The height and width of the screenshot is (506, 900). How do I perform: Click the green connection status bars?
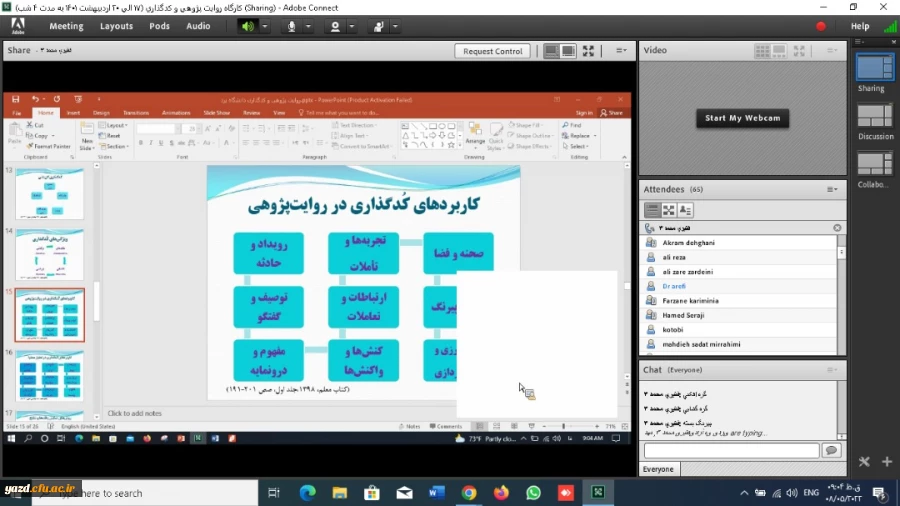click(890, 26)
